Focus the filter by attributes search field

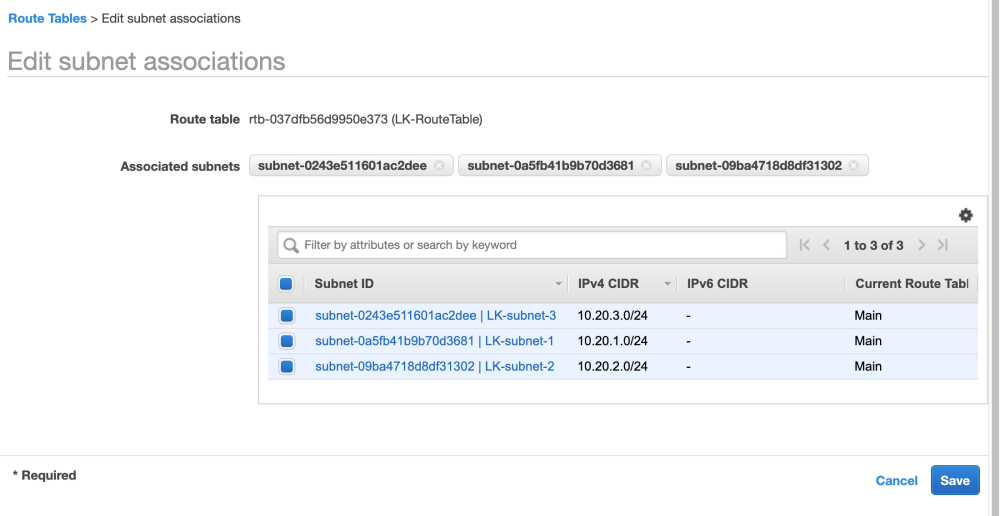click(x=540, y=245)
